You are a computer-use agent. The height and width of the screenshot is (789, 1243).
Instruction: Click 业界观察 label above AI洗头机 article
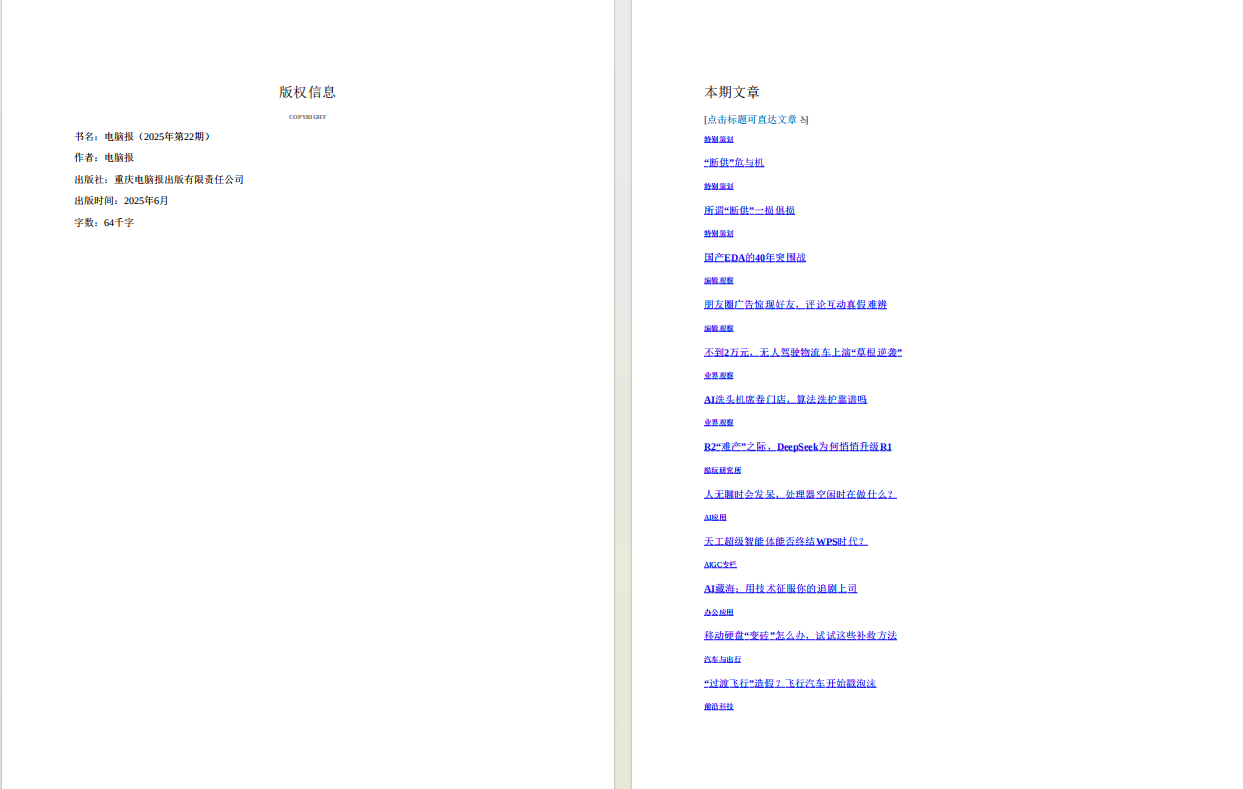[x=718, y=375]
